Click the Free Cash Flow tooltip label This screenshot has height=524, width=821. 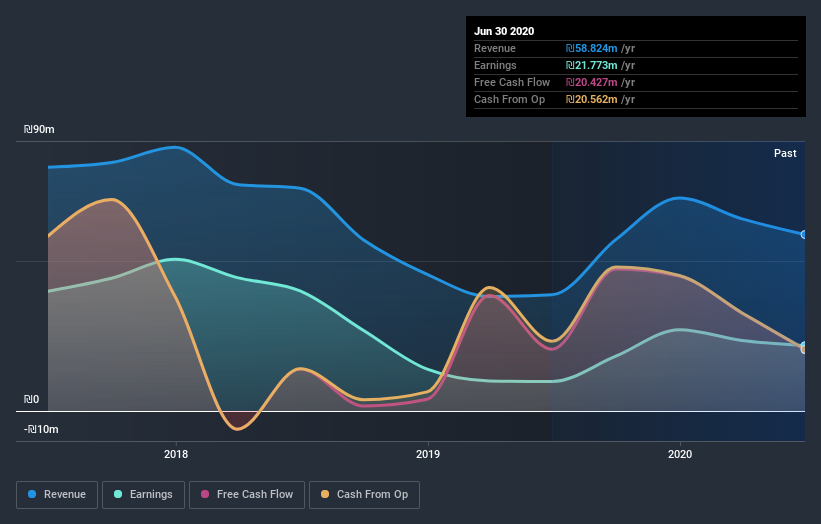click(512, 82)
